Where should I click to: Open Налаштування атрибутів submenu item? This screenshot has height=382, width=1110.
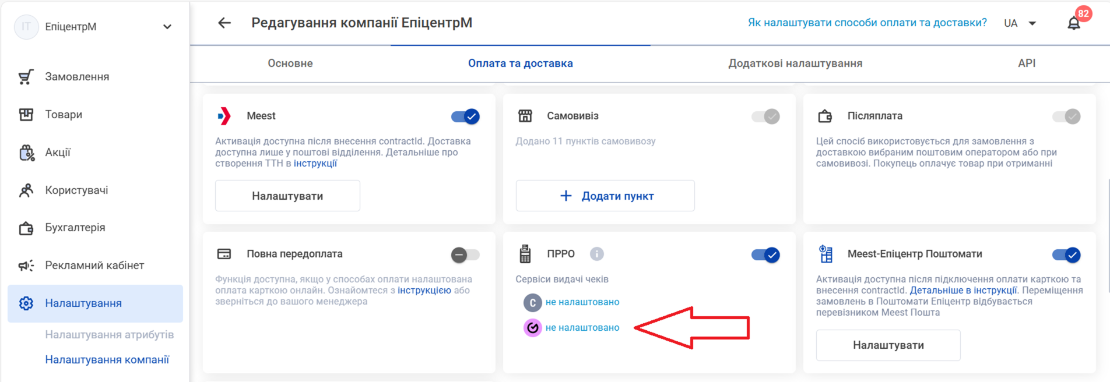coord(110,334)
